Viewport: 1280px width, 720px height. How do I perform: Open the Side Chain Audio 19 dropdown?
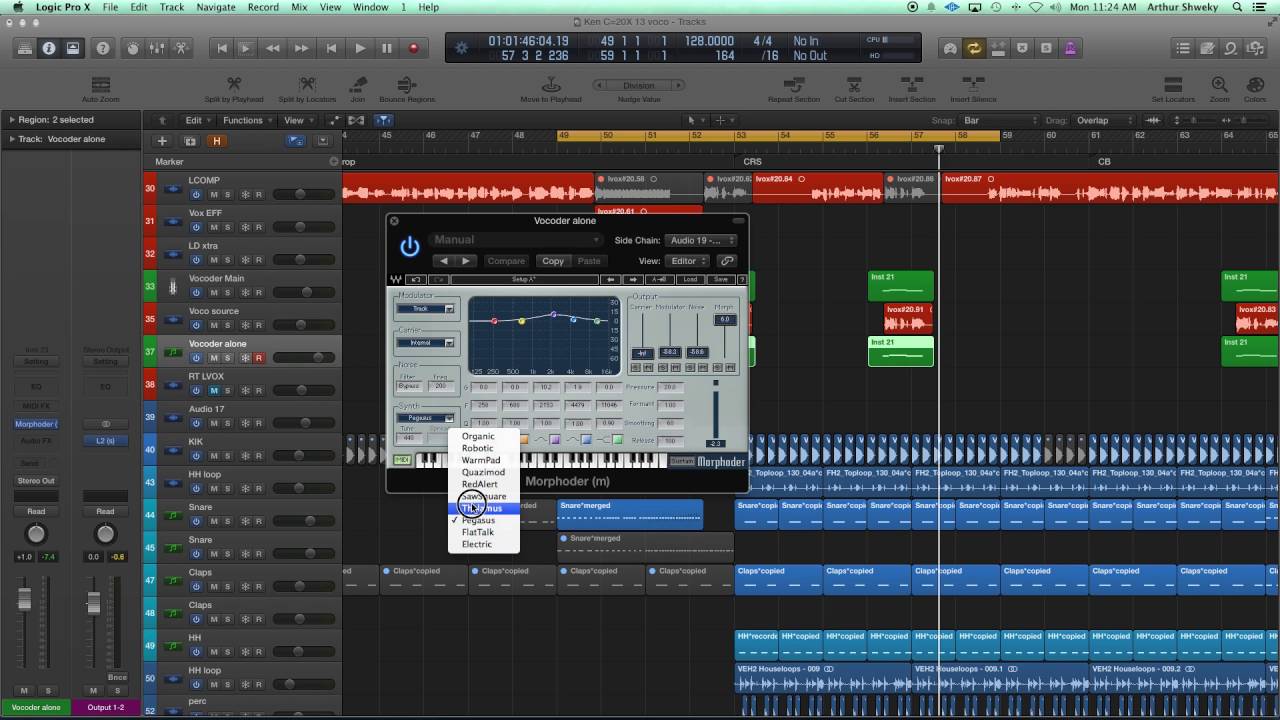point(702,240)
